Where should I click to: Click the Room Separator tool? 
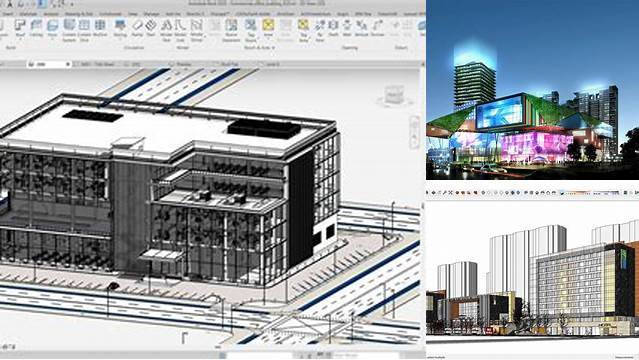231,30
